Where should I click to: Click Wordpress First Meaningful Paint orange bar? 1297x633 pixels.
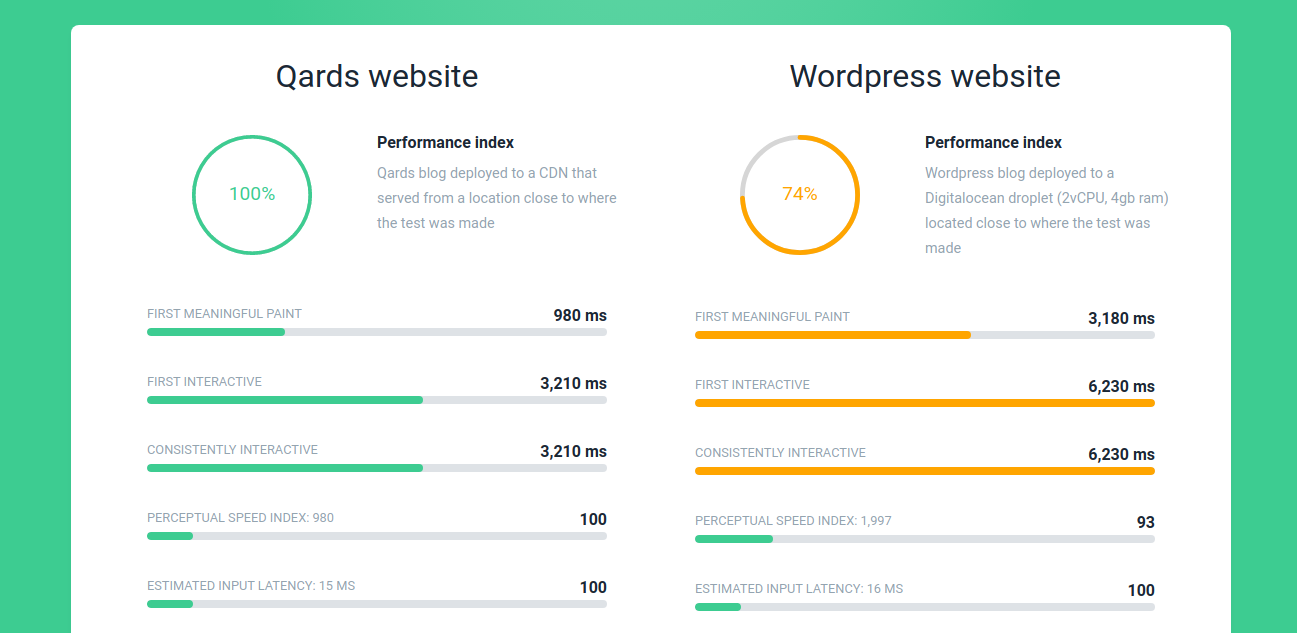[x=925, y=335]
